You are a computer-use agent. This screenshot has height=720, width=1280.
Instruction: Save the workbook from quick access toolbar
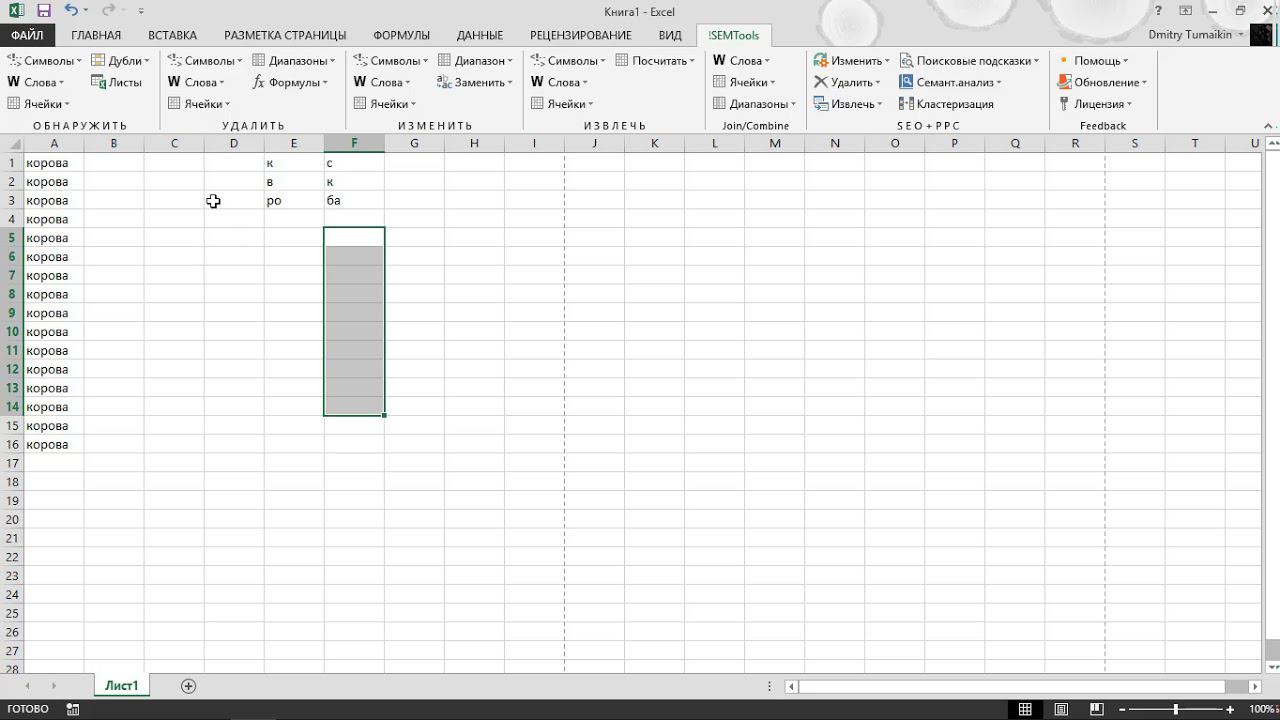(x=43, y=11)
